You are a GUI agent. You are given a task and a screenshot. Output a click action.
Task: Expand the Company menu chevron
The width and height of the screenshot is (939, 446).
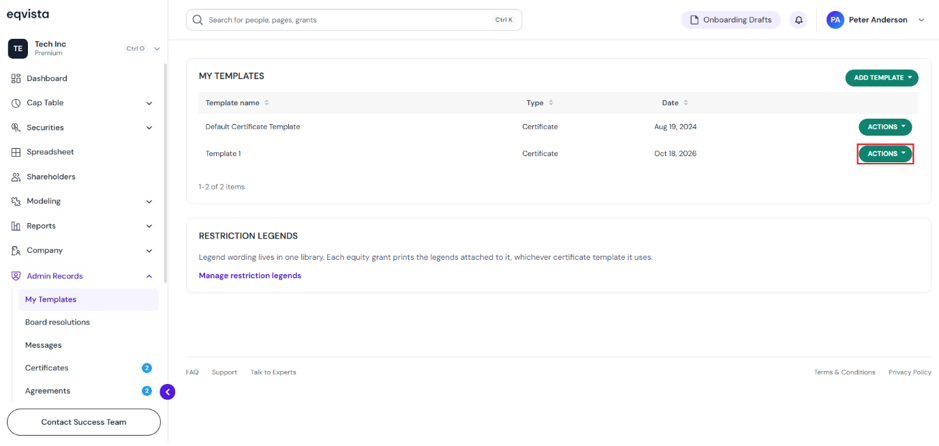(x=149, y=251)
